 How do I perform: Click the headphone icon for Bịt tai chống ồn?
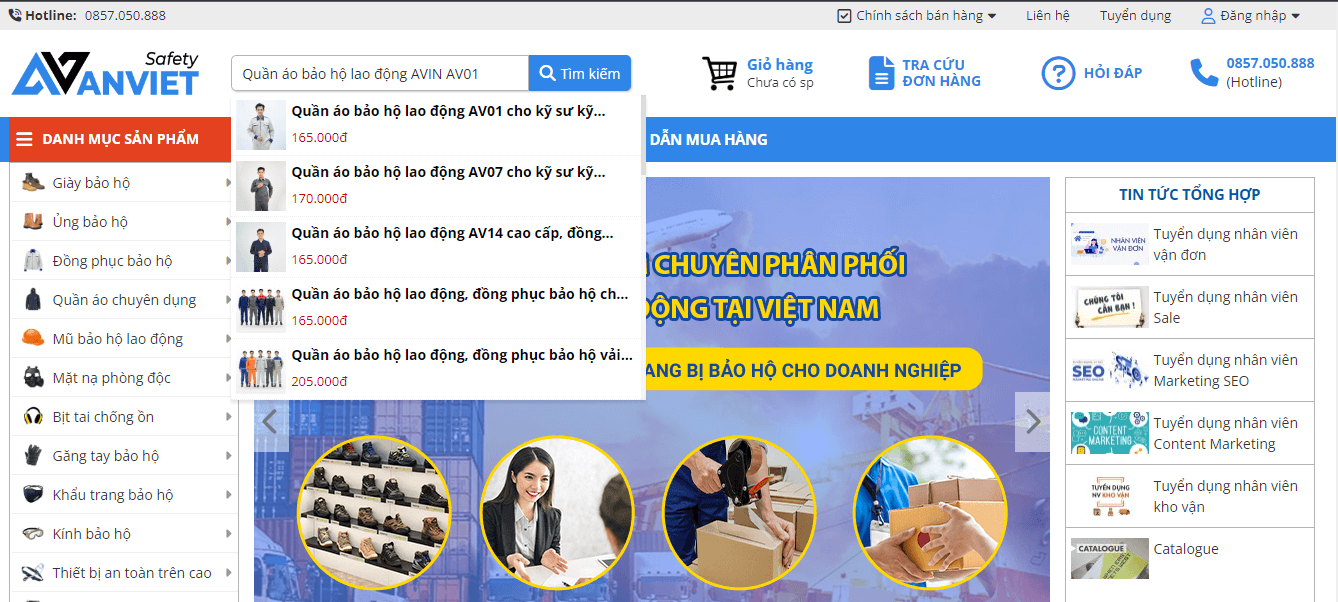(x=33, y=416)
